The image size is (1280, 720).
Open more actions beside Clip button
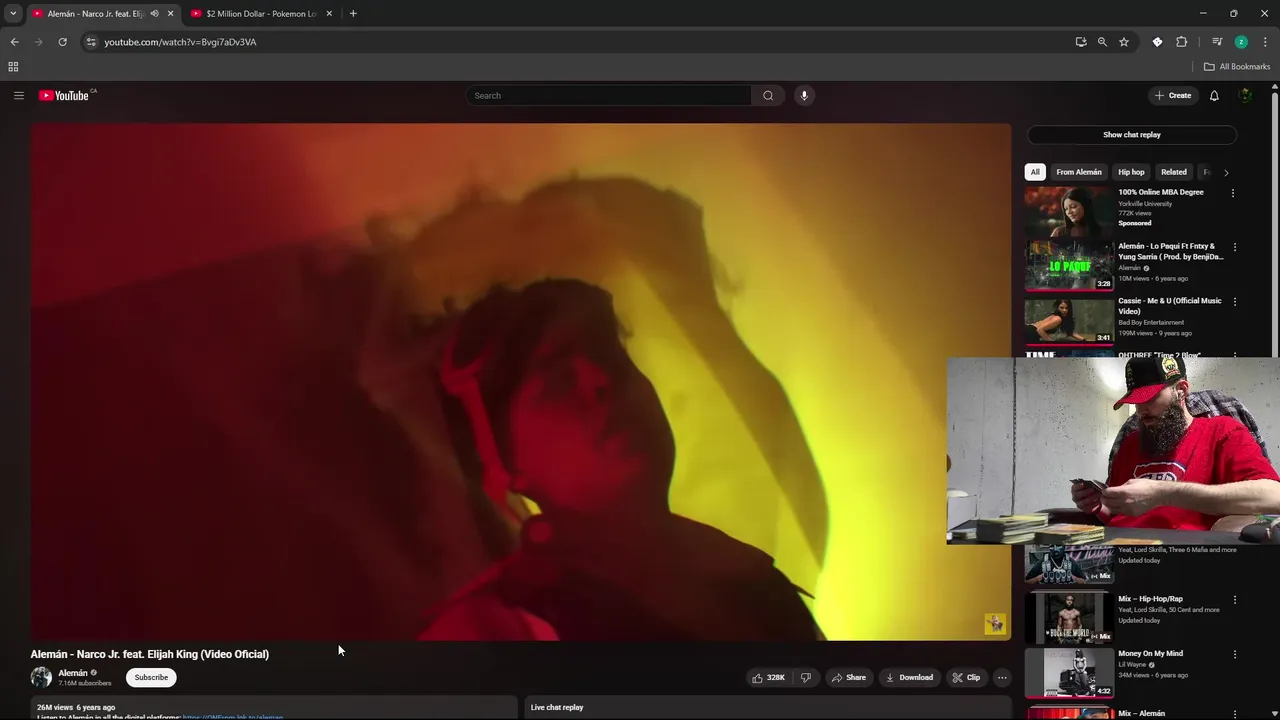(1002, 677)
